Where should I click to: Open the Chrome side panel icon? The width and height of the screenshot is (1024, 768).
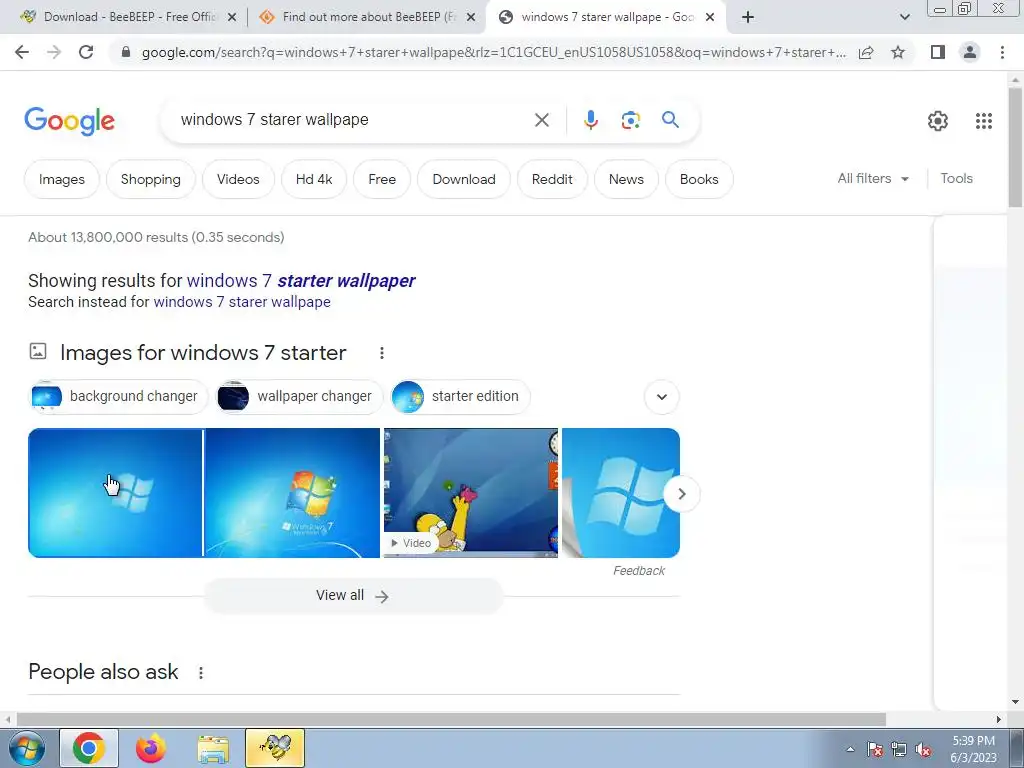[938, 52]
